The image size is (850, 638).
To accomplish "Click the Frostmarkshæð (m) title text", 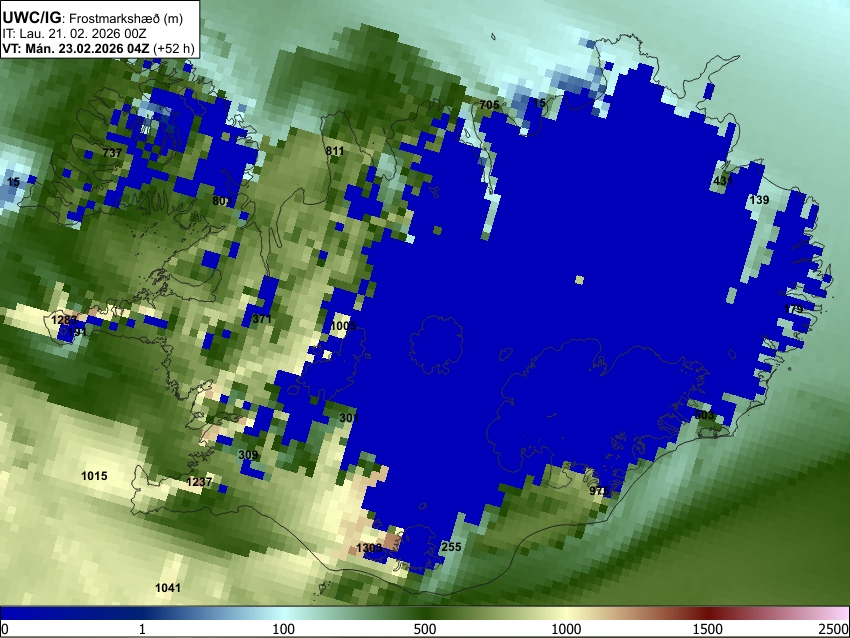I will pyautogui.click(x=126, y=18).
